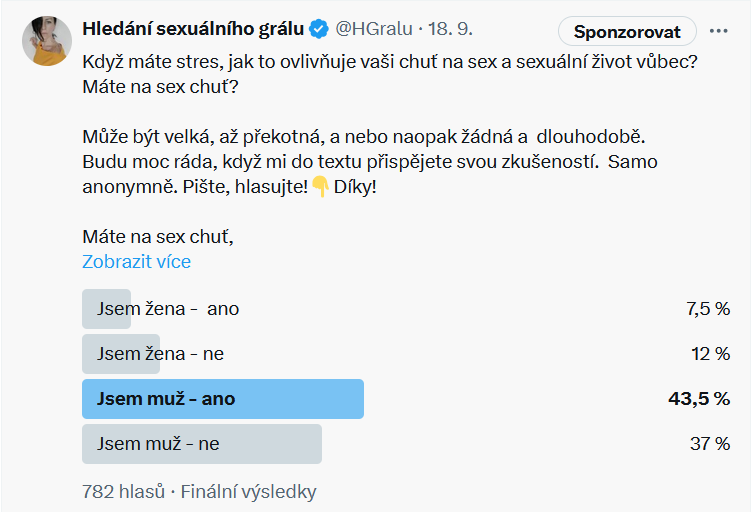Click the 37 % result value
Viewport: 756px width, 512px height.
(710, 444)
